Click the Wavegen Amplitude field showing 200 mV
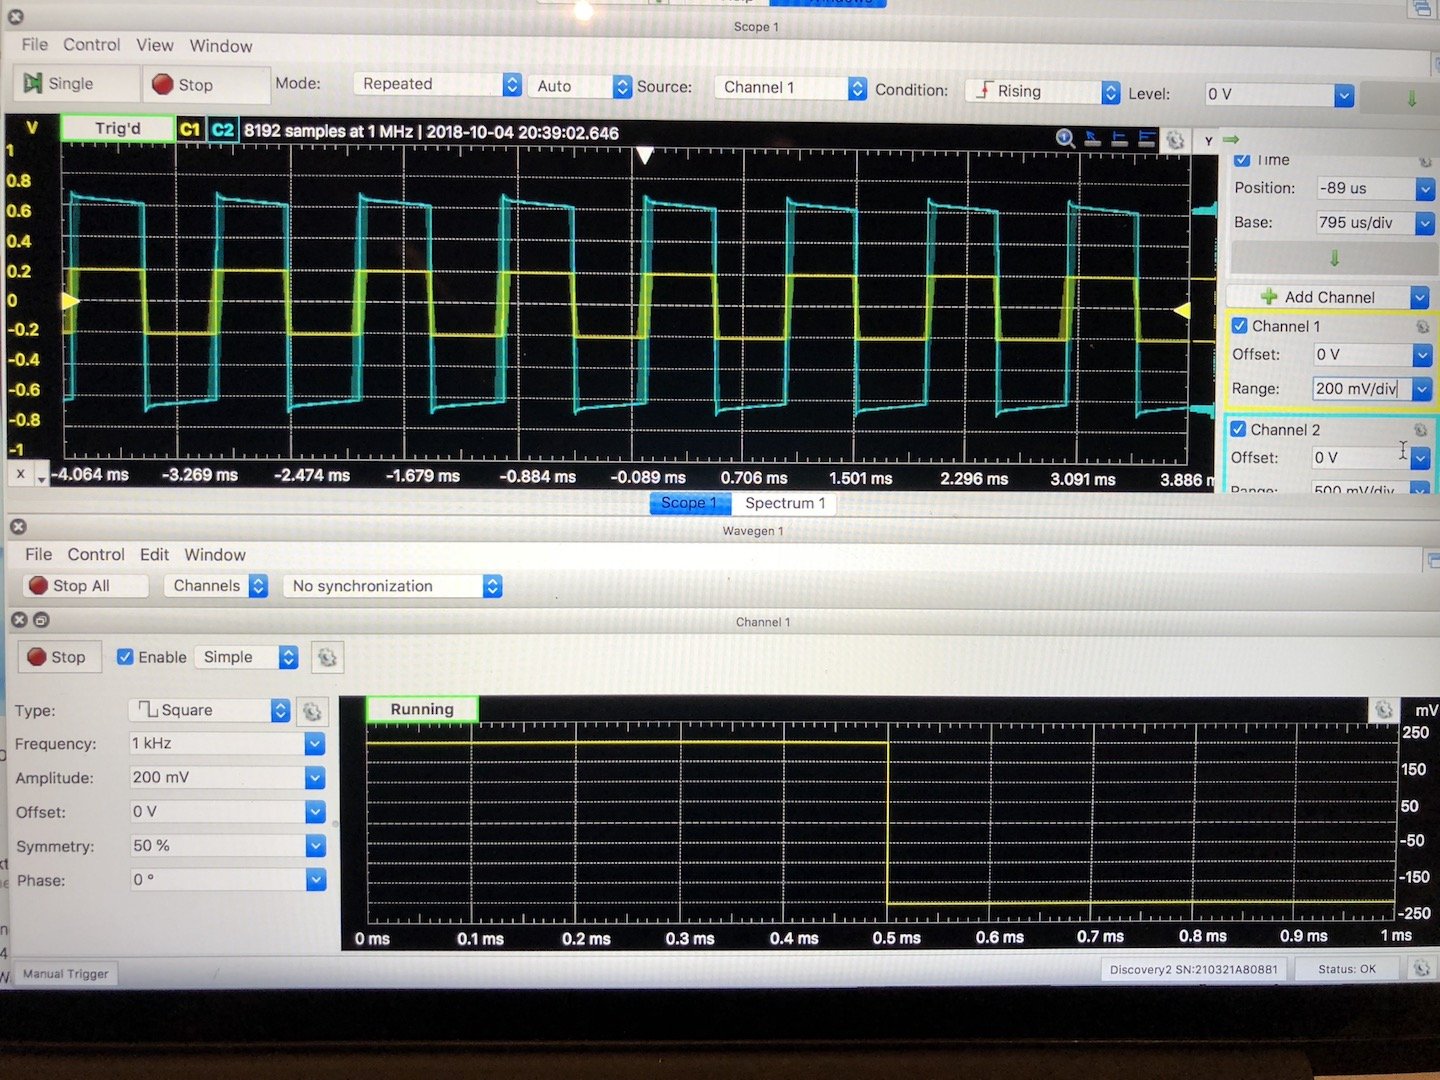Screen dimensions: 1440x1080 pyautogui.click(x=216, y=778)
